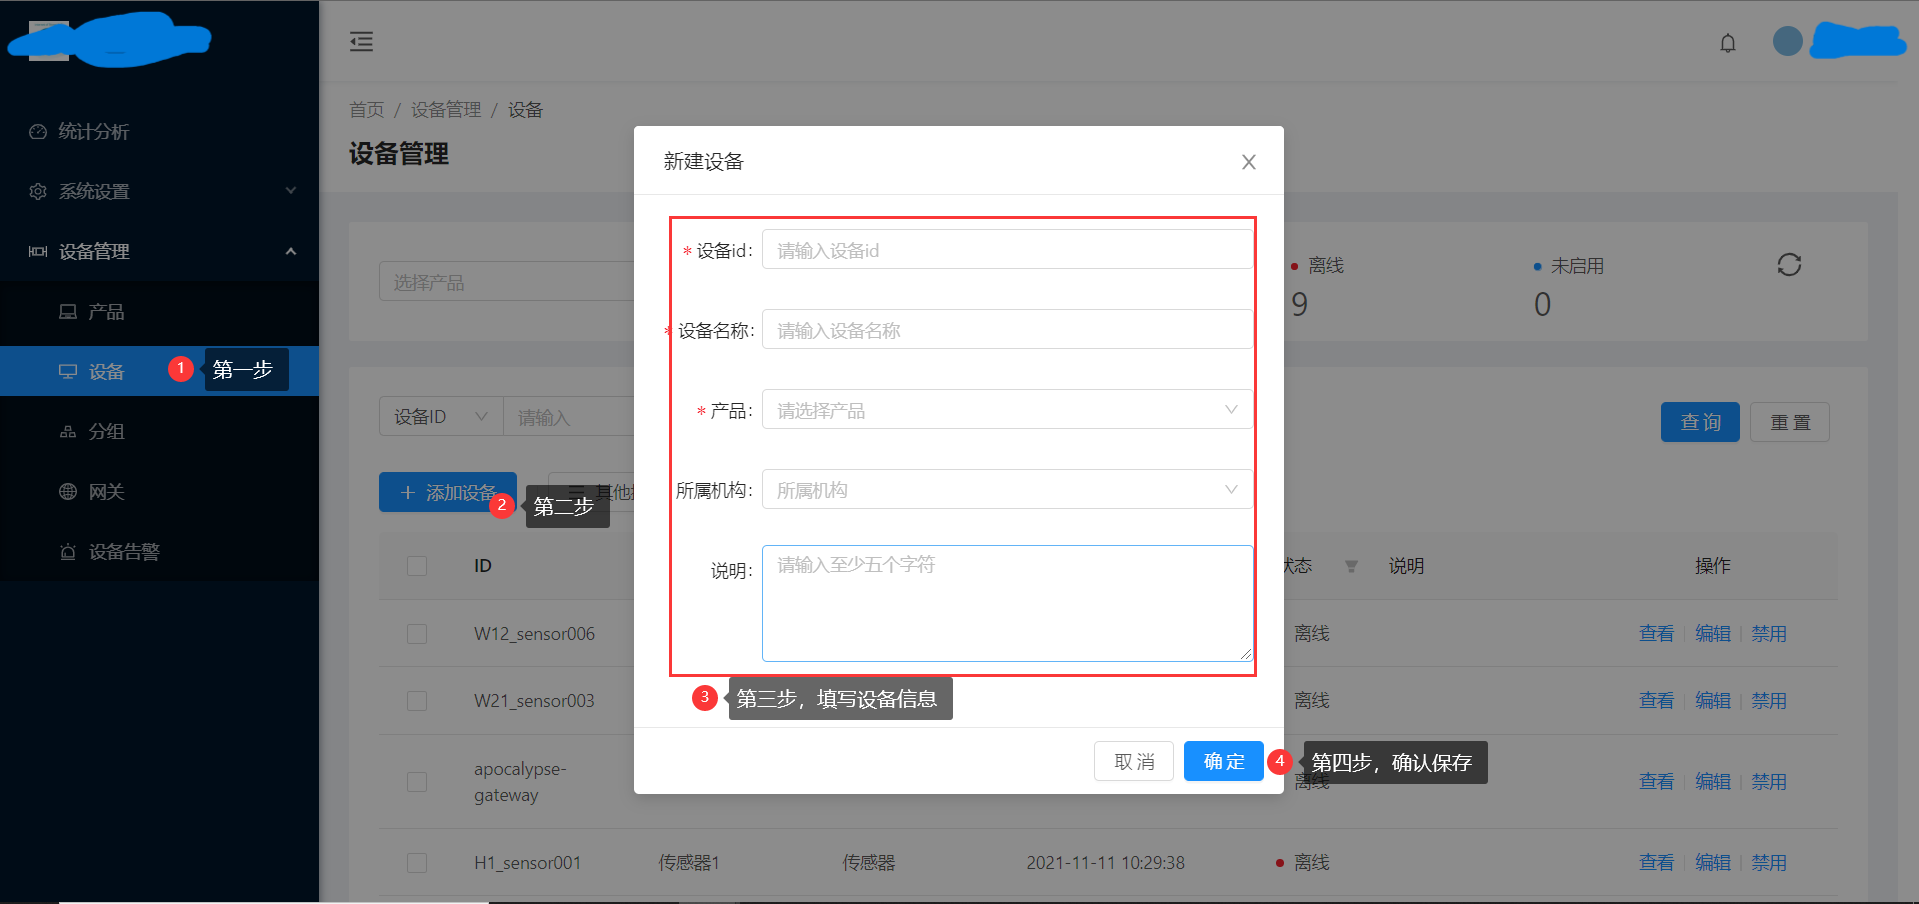View H1_sensor001 via 查看 link
The width and height of the screenshot is (1919, 904).
[1656, 863]
